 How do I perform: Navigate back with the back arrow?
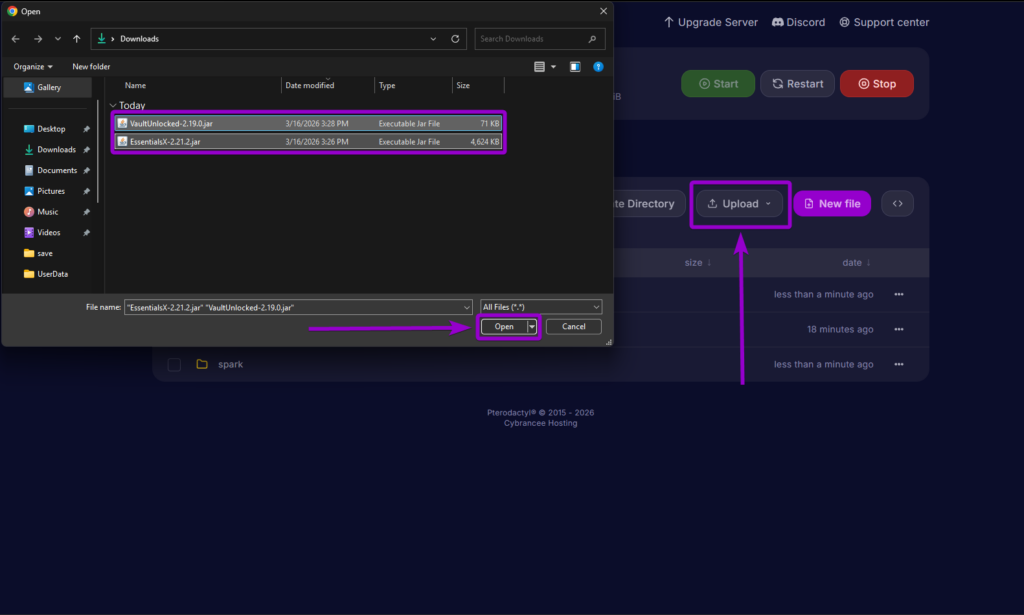[15, 38]
